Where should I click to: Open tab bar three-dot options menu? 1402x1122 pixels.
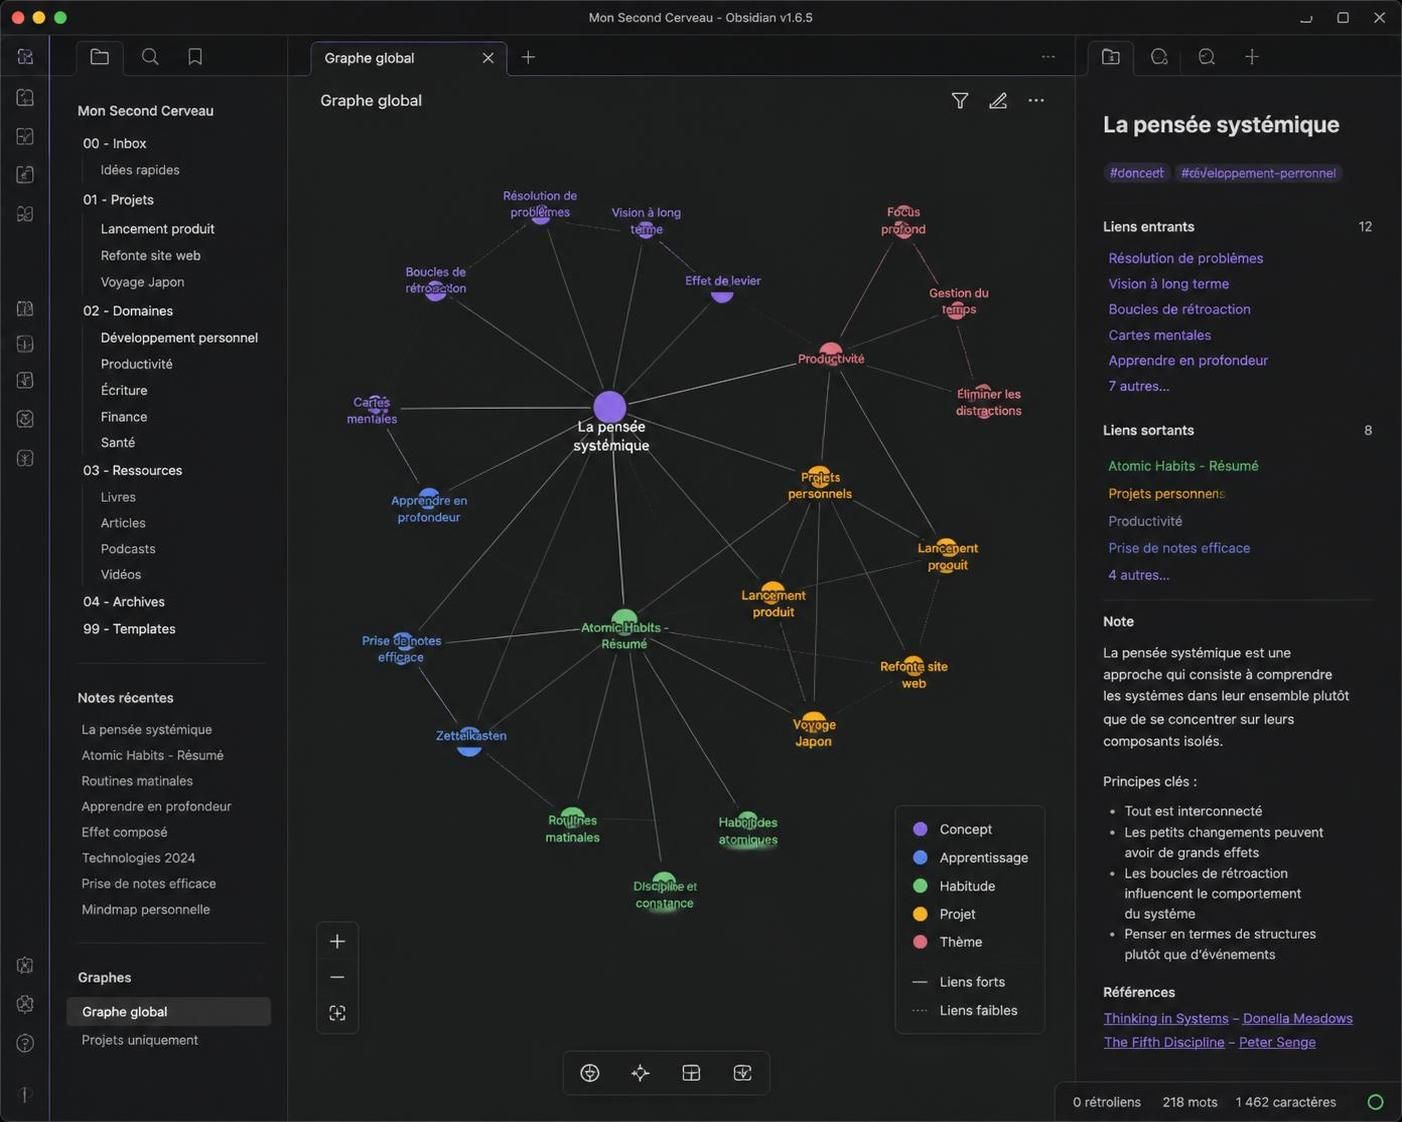pos(1048,57)
